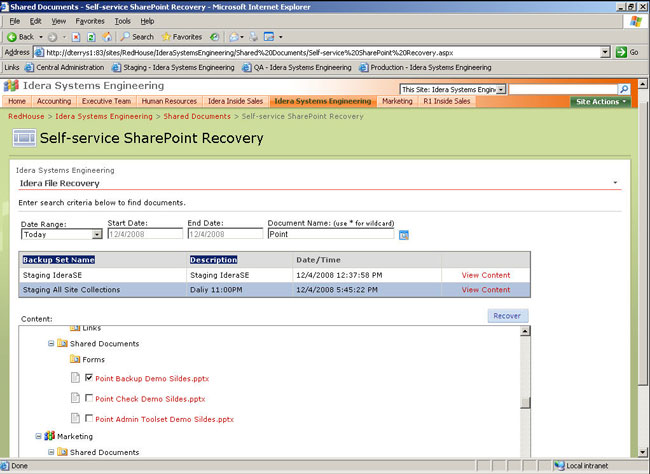650x474 pixels.
Task: Click the Idera Systems Engineering site logo
Action: [11, 86]
